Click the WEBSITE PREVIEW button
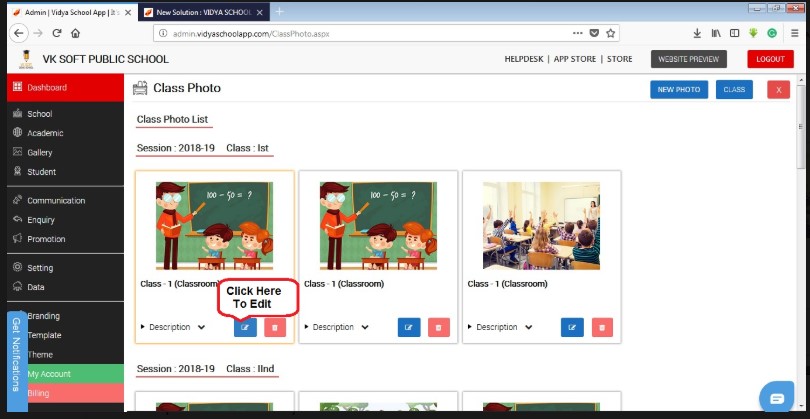 tap(689, 59)
